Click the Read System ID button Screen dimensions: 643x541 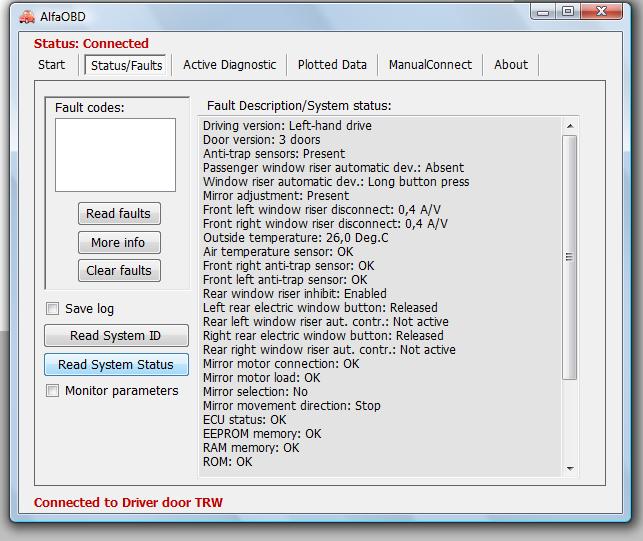(x=116, y=336)
